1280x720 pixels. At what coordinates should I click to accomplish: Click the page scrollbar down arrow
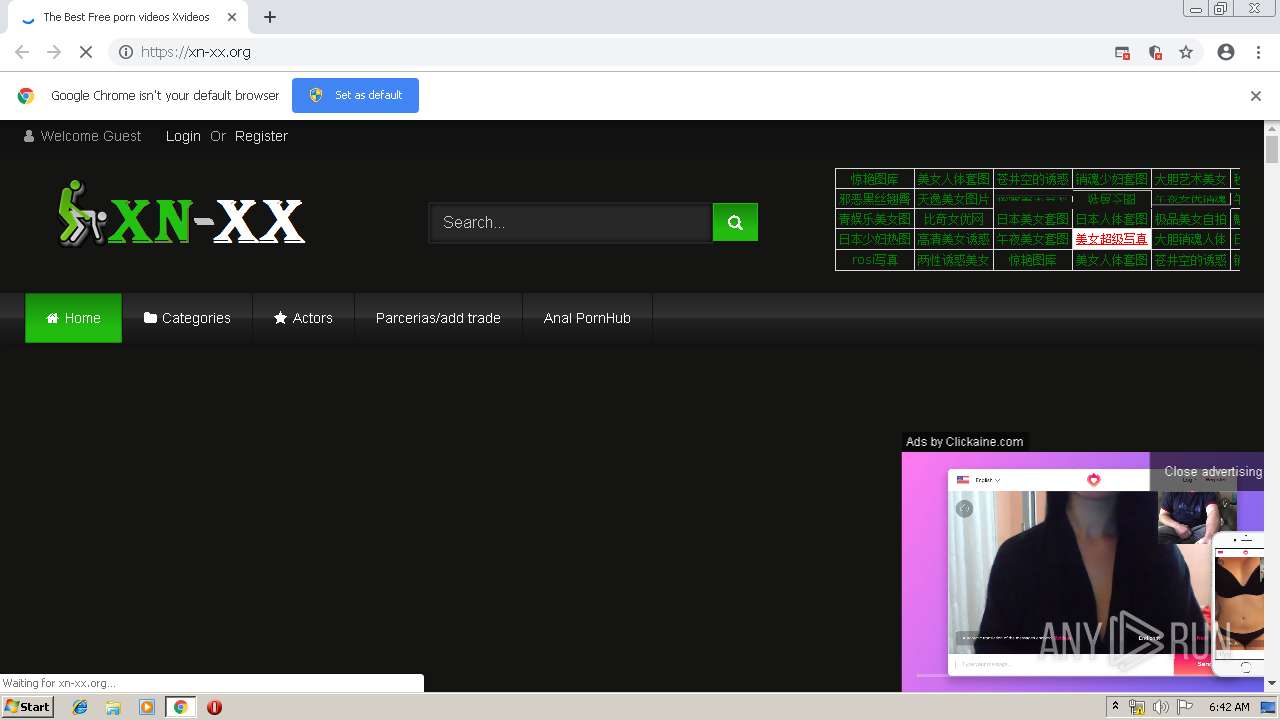[1272, 683]
